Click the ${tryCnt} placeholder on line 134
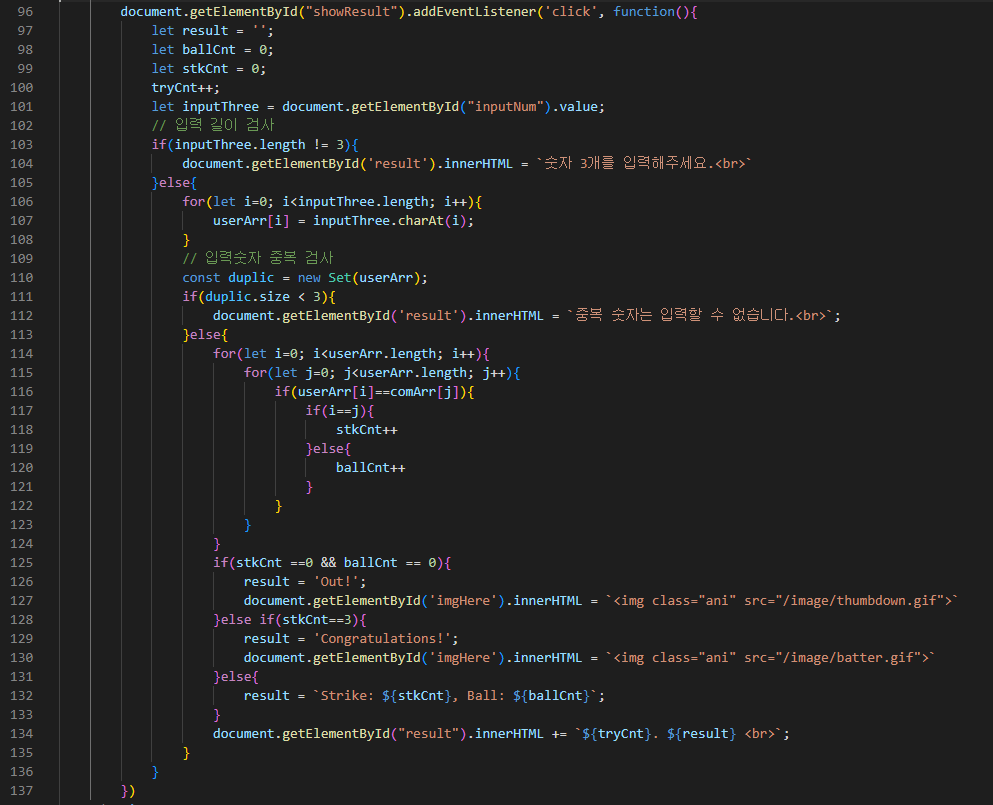993x805 pixels. click(x=616, y=733)
